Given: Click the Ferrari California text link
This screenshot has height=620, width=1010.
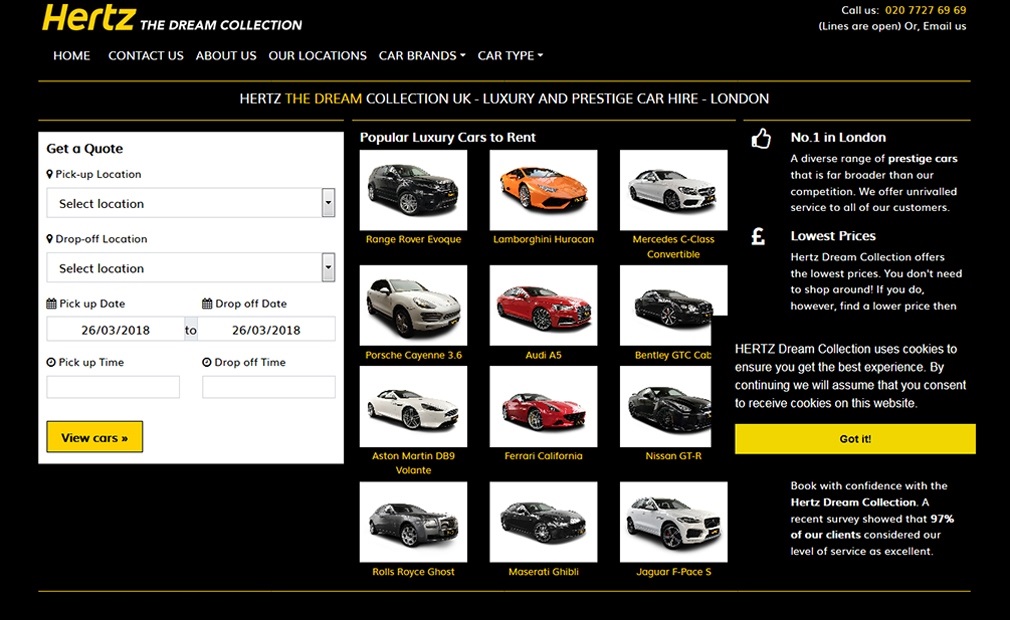Looking at the screenshot, I should pyautogui.click(x=544, y=456).
